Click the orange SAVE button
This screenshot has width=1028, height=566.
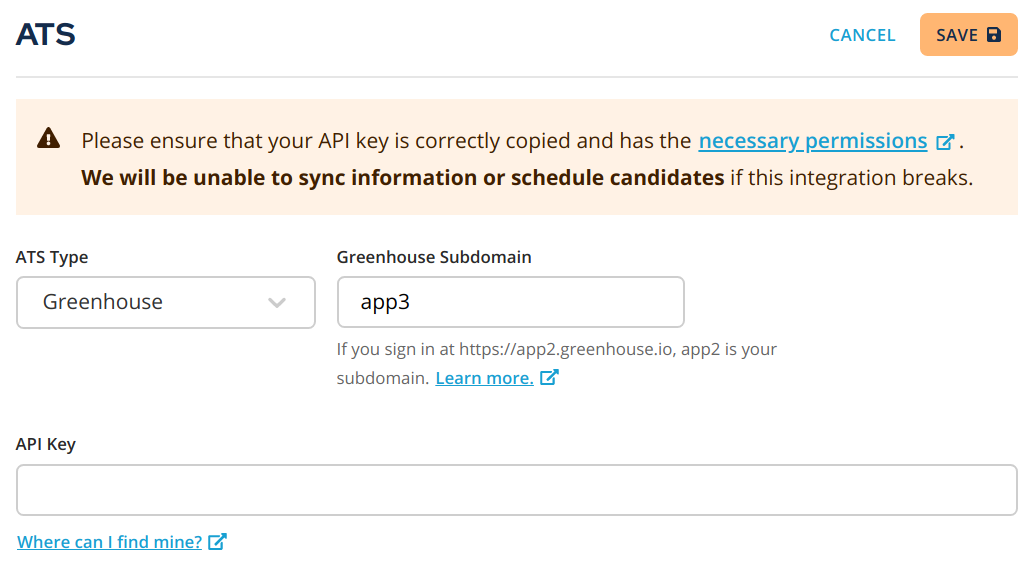coord(968,35)
